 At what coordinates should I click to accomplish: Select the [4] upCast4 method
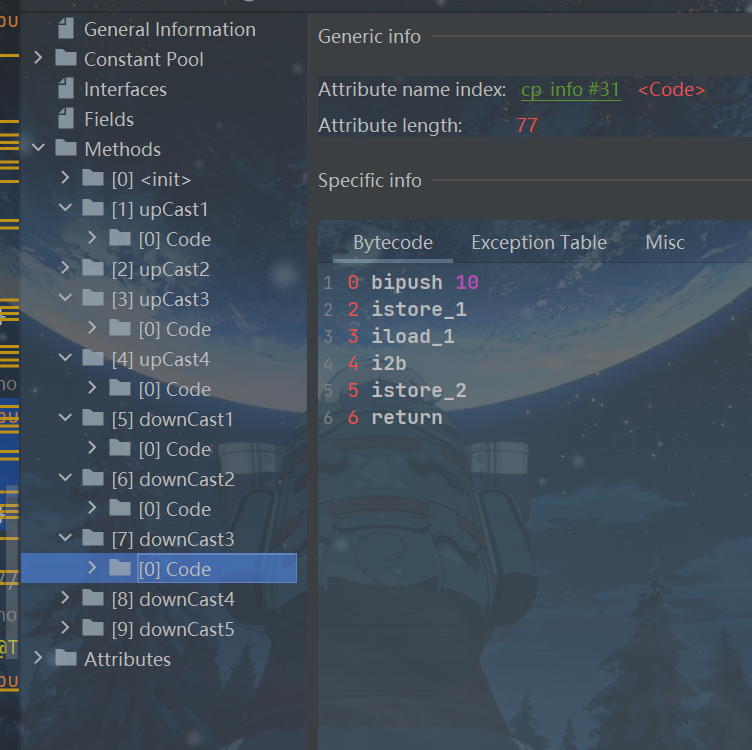(x=174, y=359)
